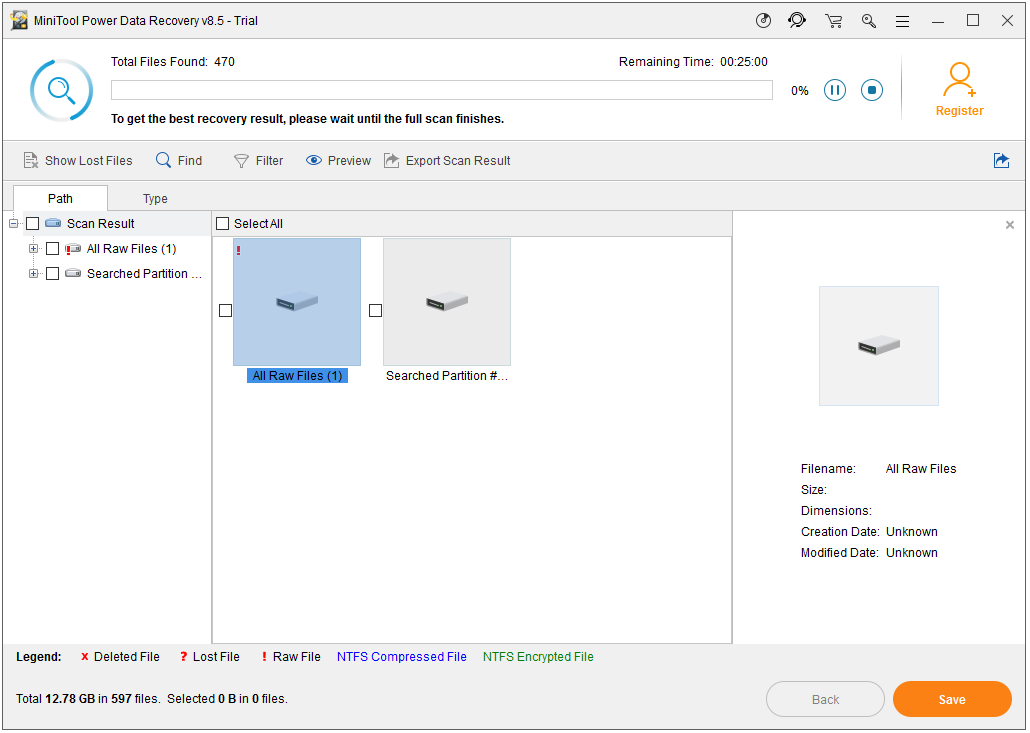
Task: Expand the All Raw Files tree node
Action: click(34, 249)
